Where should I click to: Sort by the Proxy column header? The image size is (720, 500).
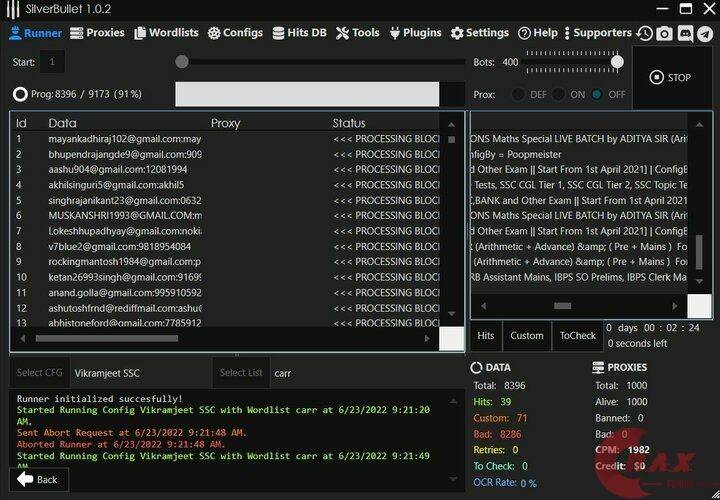click(225, 123)
